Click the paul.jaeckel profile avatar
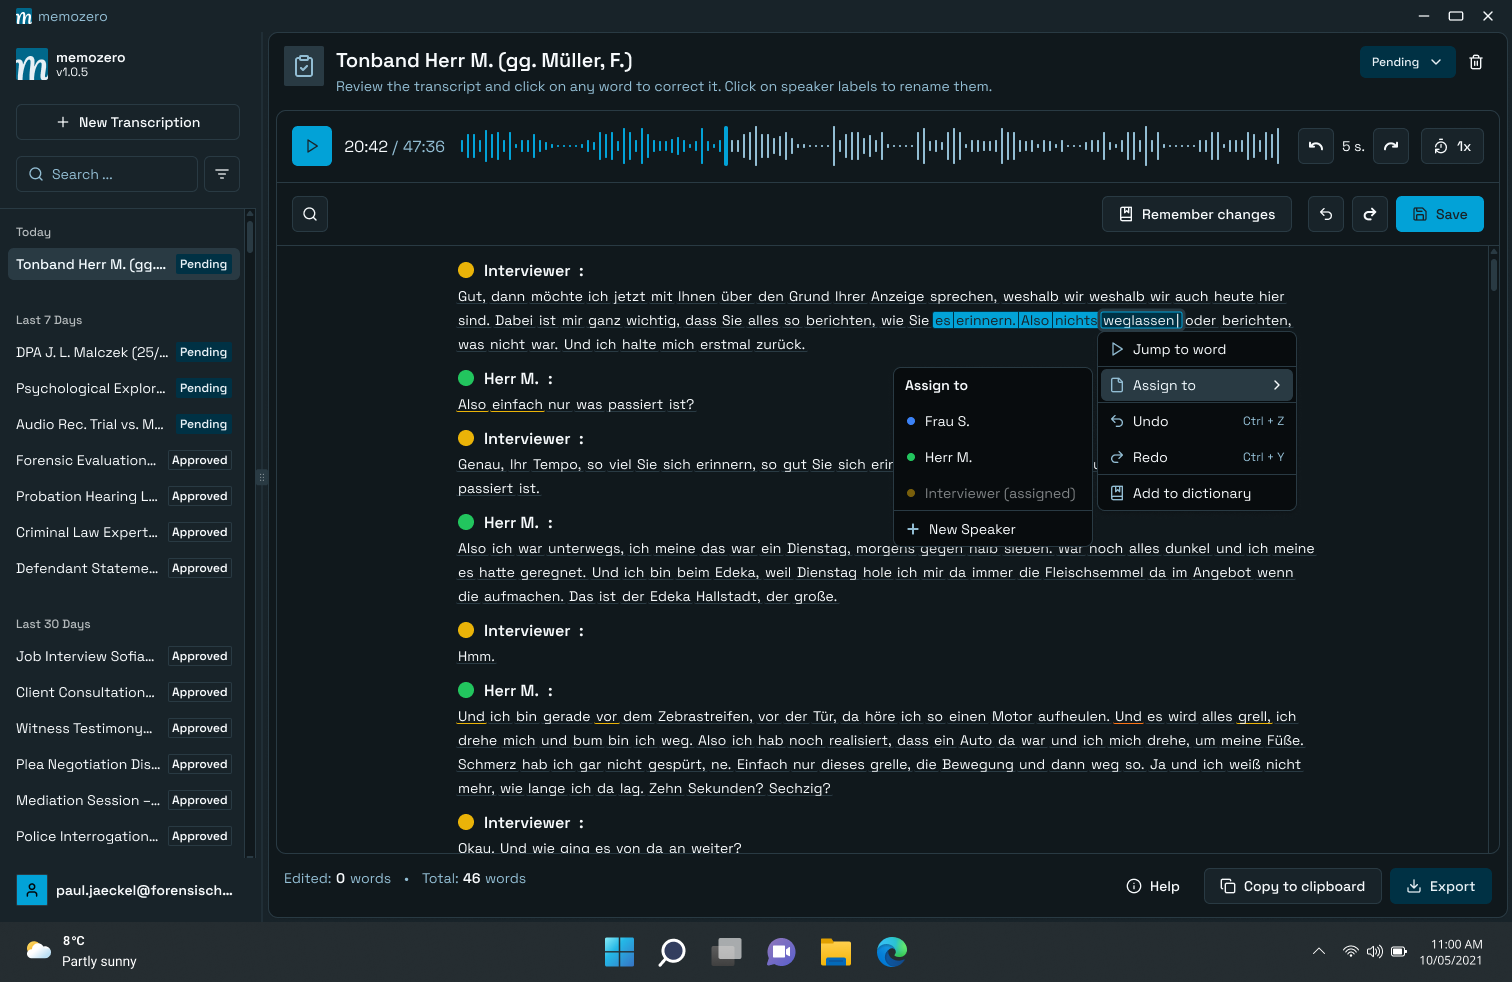The image size is (1512, 982). coord(31,889)
